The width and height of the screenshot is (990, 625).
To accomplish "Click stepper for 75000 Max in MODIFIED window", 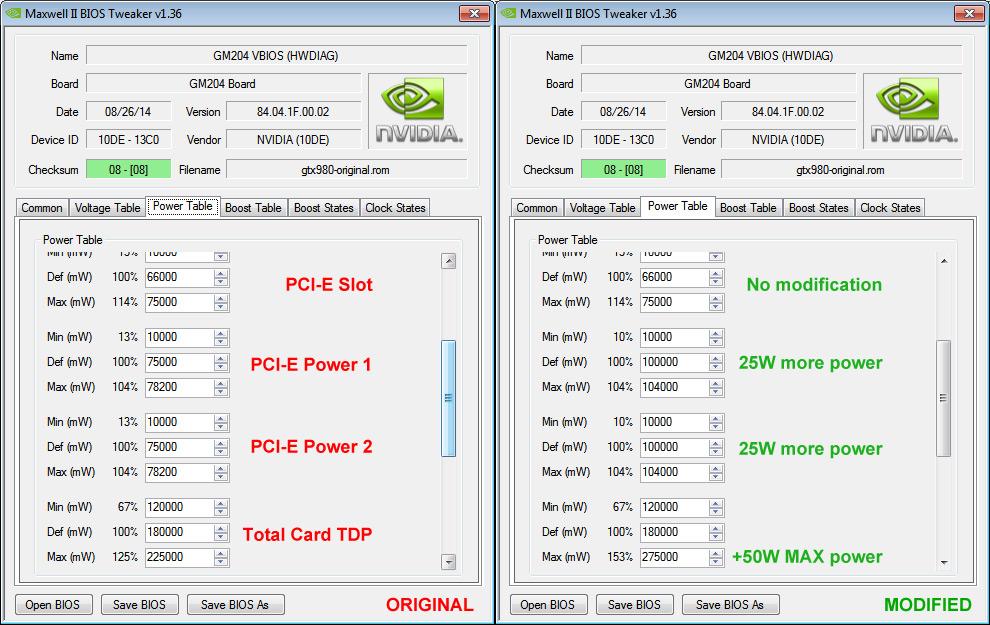I will [x=716, y=302].
